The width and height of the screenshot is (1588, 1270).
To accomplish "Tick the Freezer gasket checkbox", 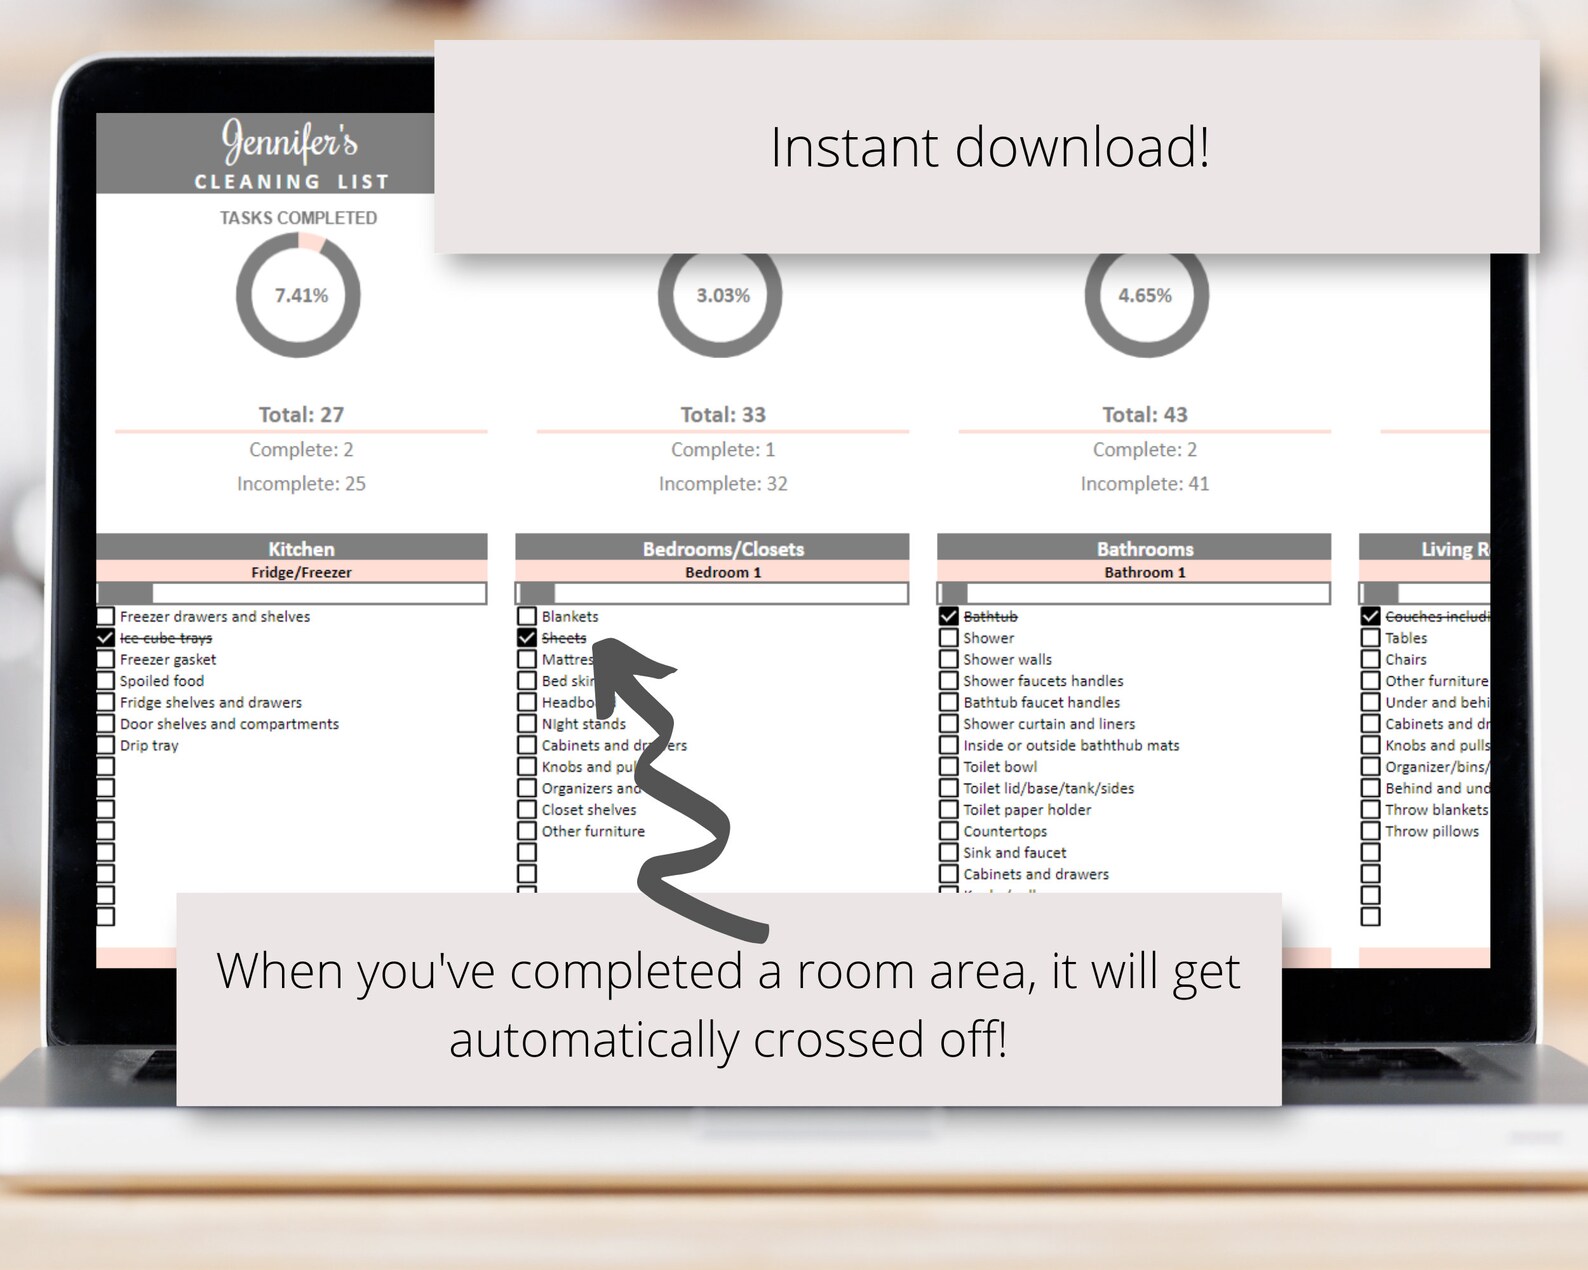I will coord(105,659).
